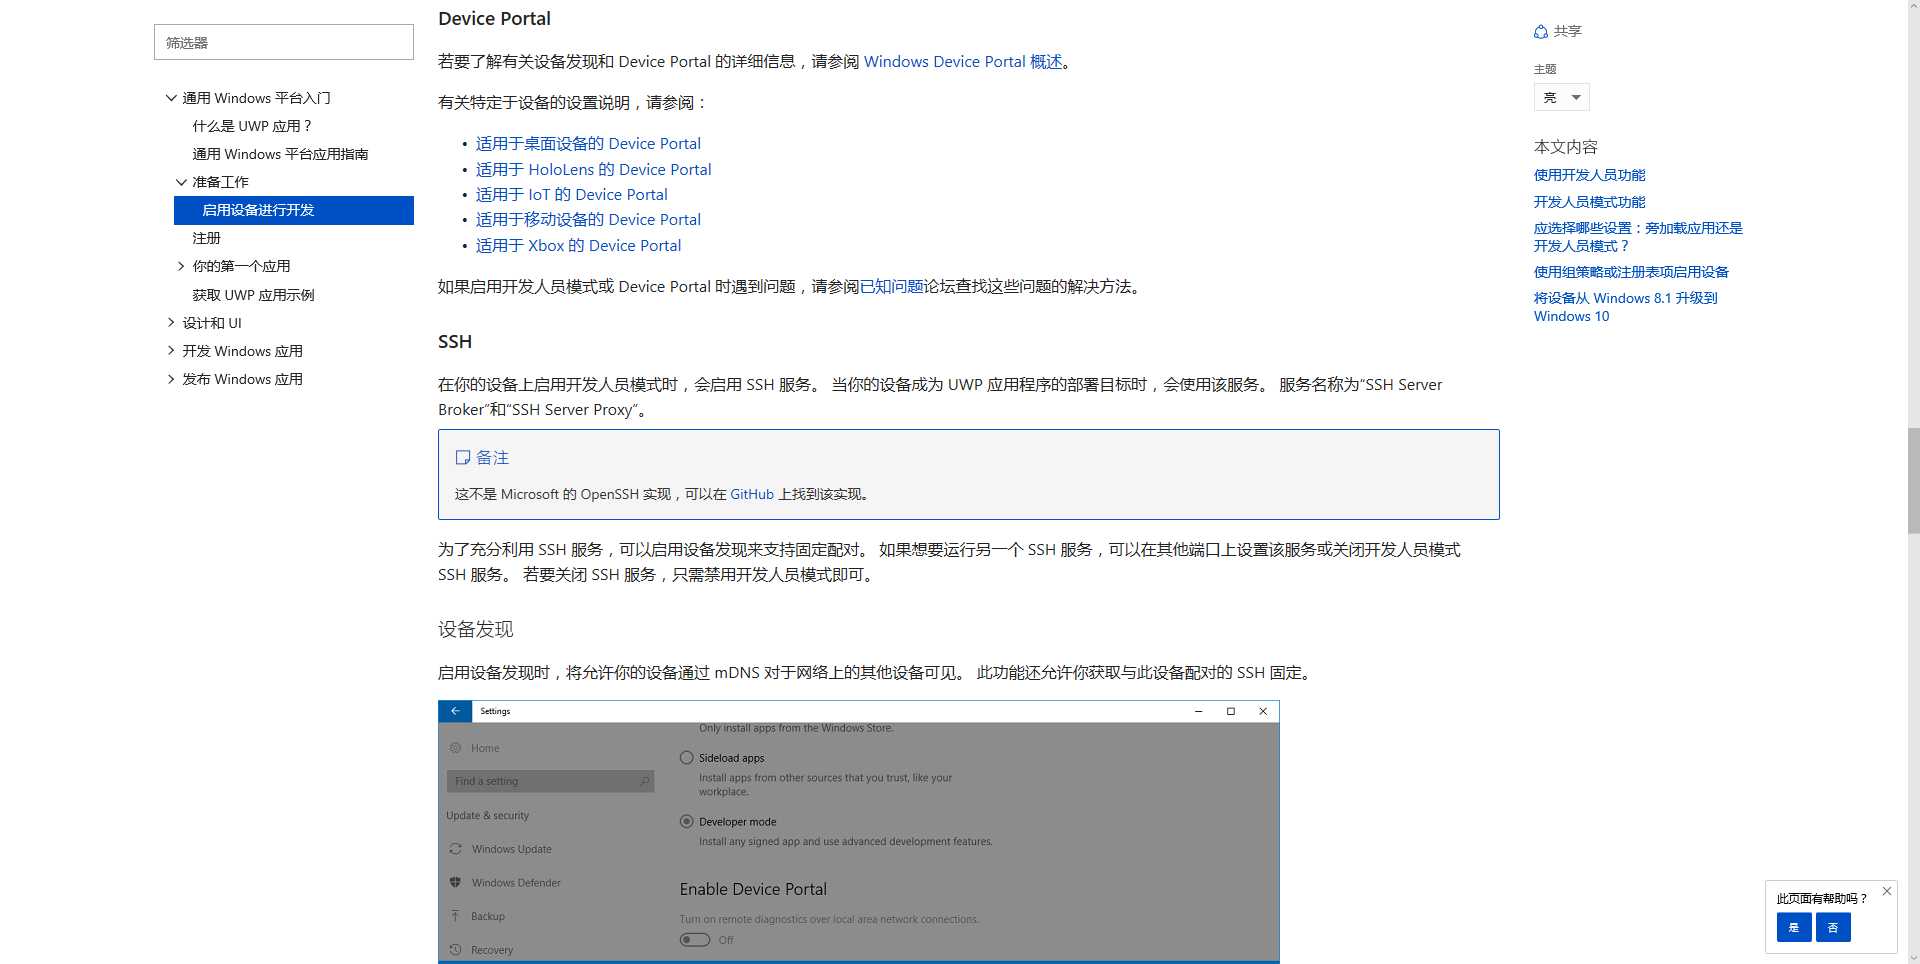1920x964 pixels.
Task: Jump to 使用组策略或注册表项启用设备 section
Action: coord(1631,272)
